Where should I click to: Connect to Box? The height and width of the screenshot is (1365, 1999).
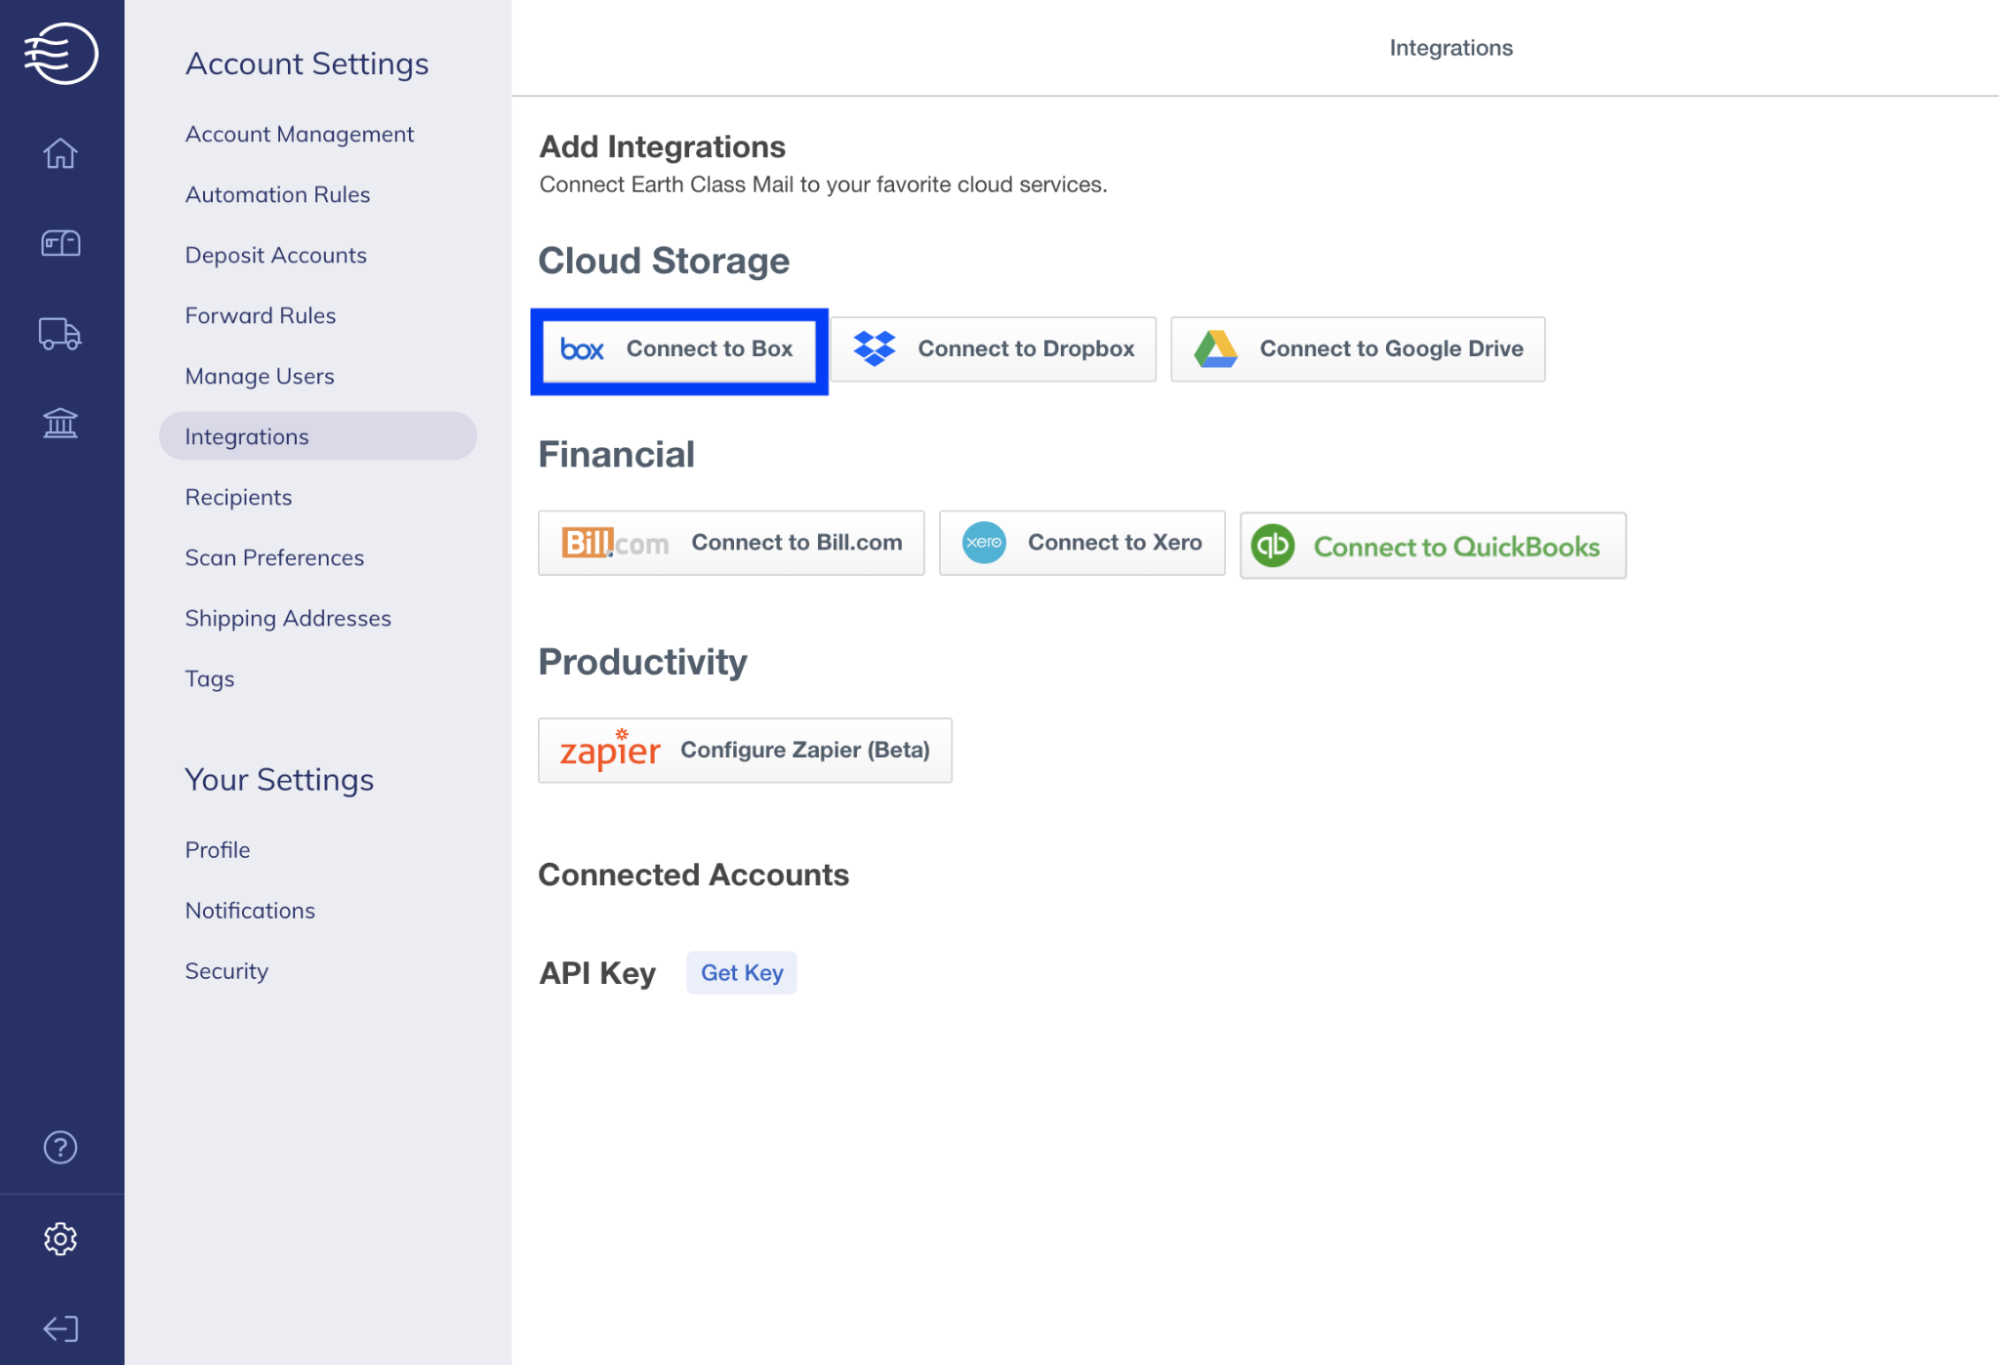point(679,350)
